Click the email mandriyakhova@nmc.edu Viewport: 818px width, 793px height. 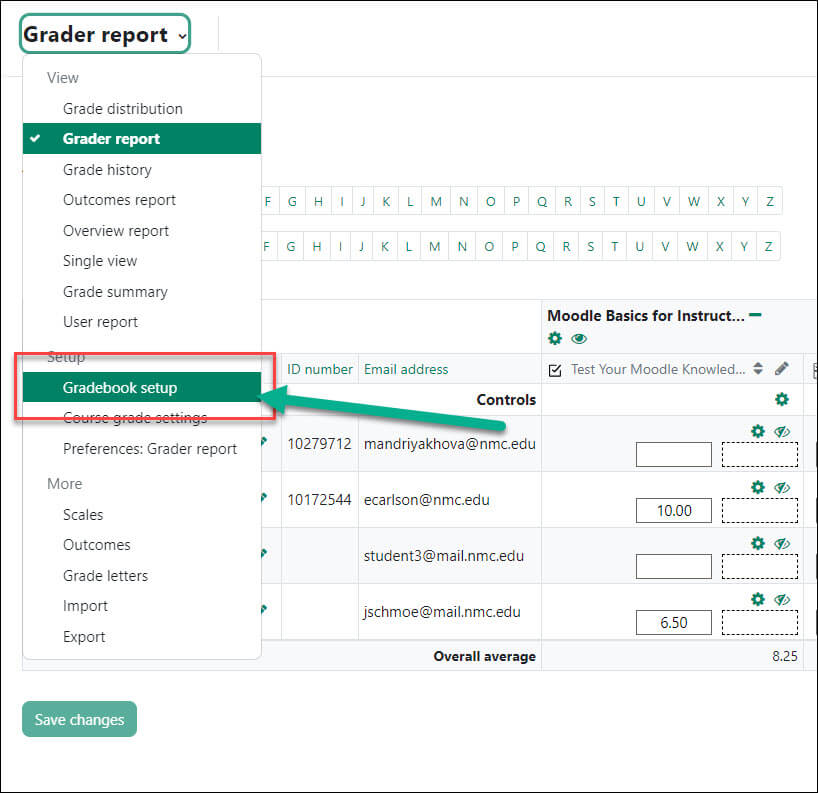tap(450, 444)
